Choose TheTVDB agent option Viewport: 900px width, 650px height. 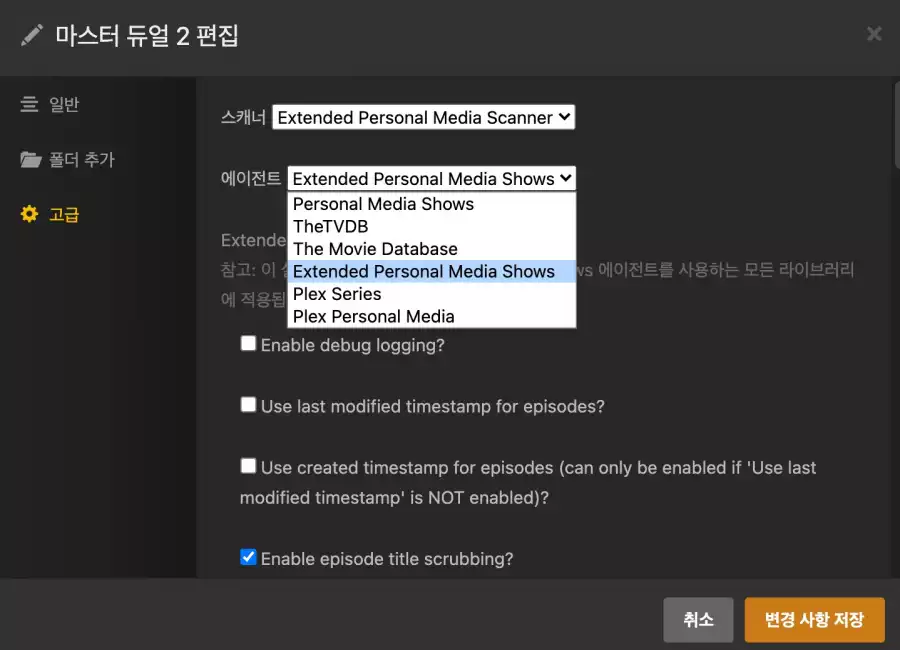431,226
